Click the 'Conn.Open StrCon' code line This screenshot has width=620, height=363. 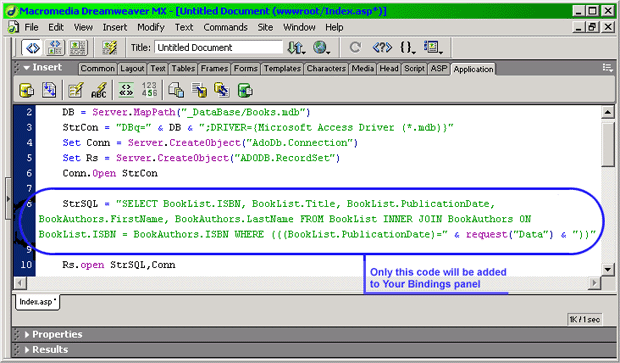click(x=110, y=173)
